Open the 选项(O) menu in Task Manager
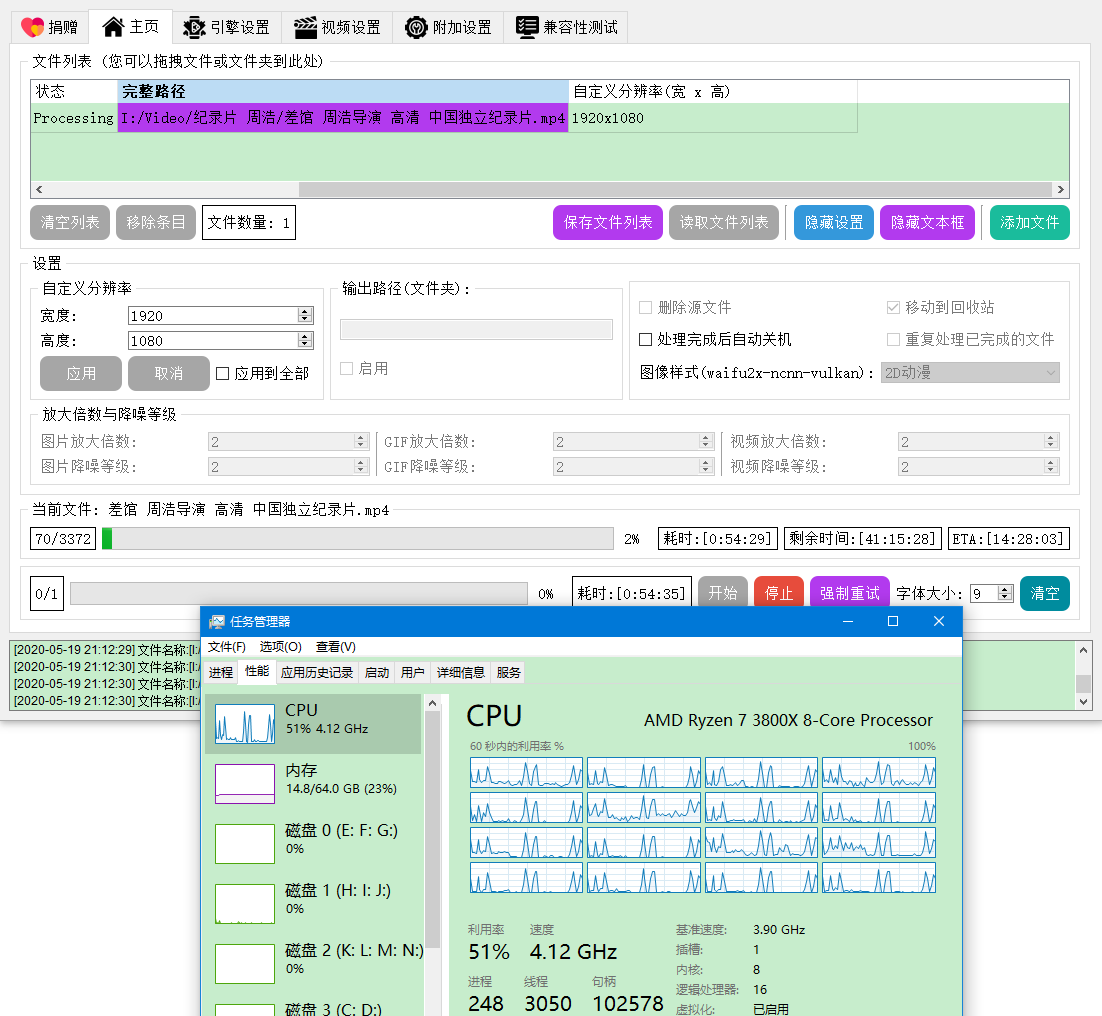Screen dimensions: 1102x1016 pos(281,647)
